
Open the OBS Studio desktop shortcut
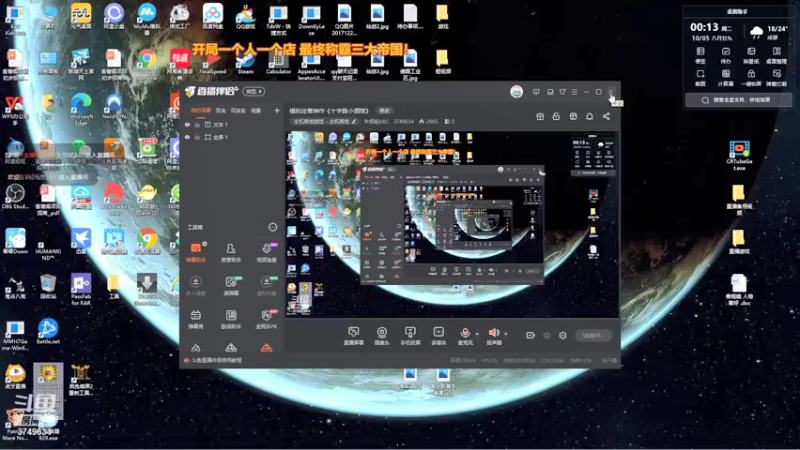[x=15, y=197]
